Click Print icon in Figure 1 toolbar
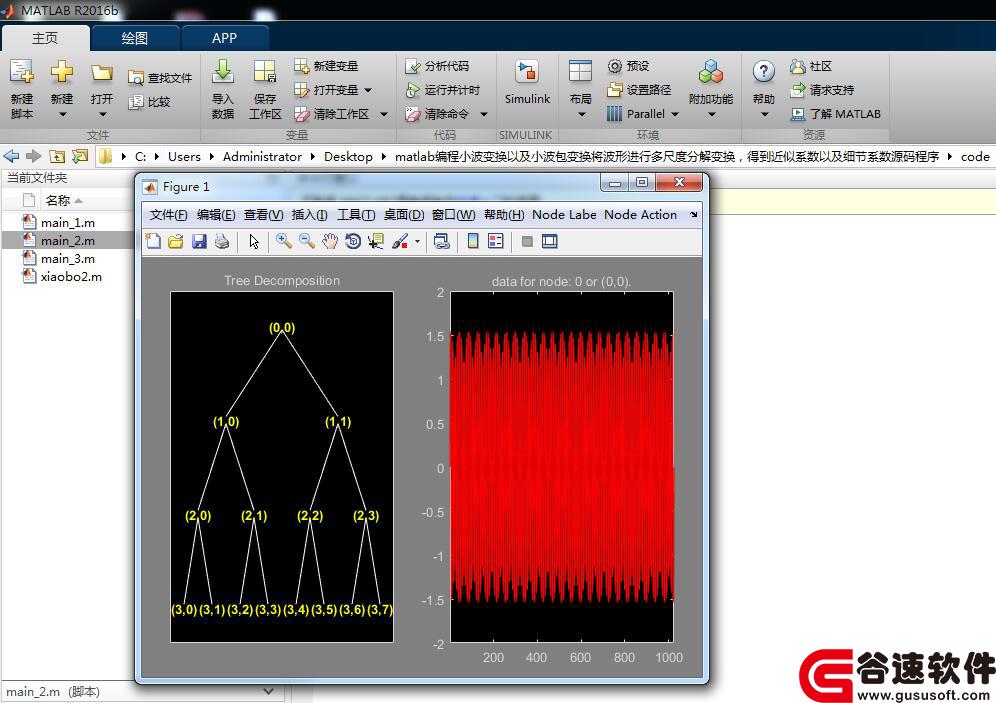The image size is (996, 703). coord(222,241)
